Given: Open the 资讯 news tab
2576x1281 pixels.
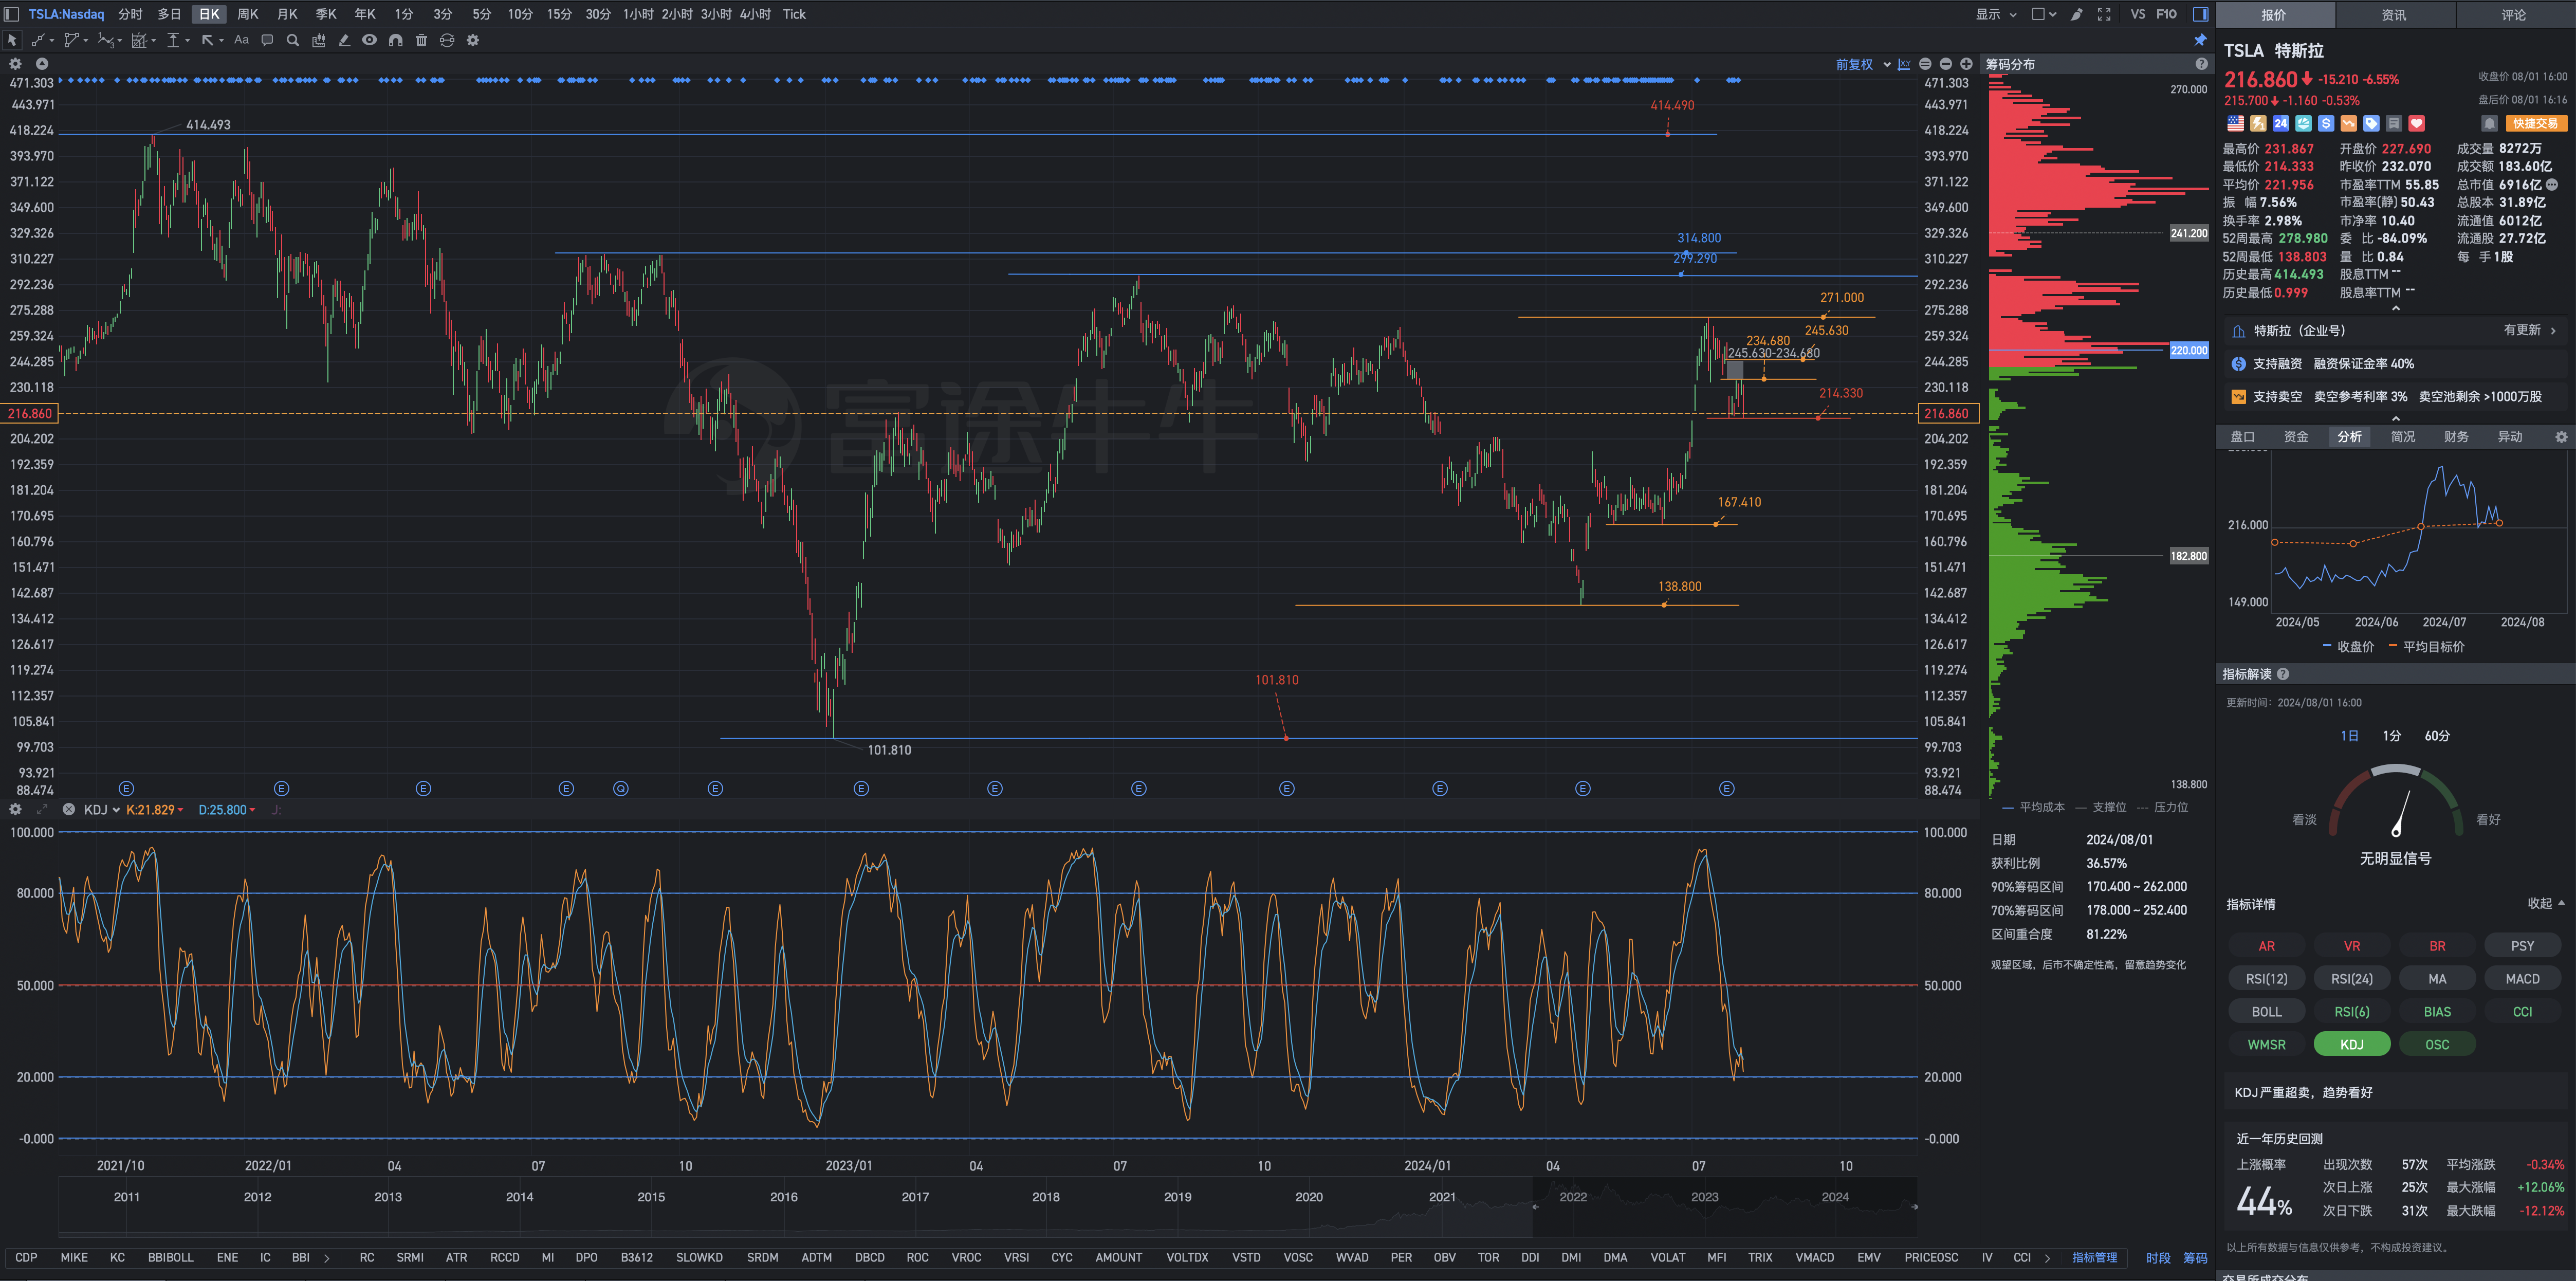Looking at the screenshot, I should click(x=2394, y=15).
